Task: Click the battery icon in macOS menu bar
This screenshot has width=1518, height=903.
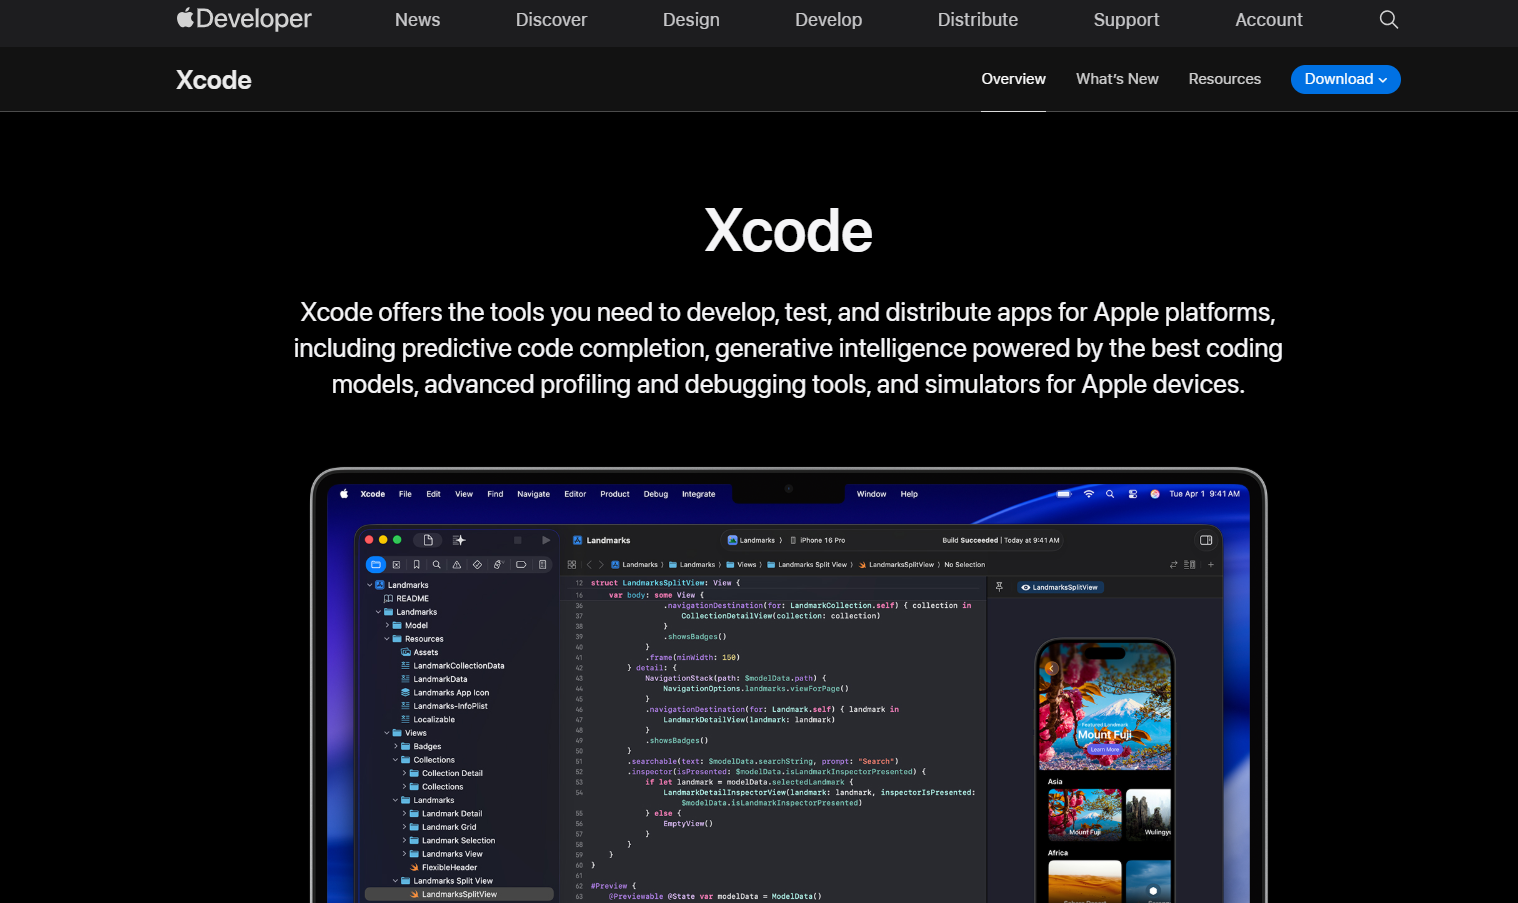Action: tap(1064, 494)
